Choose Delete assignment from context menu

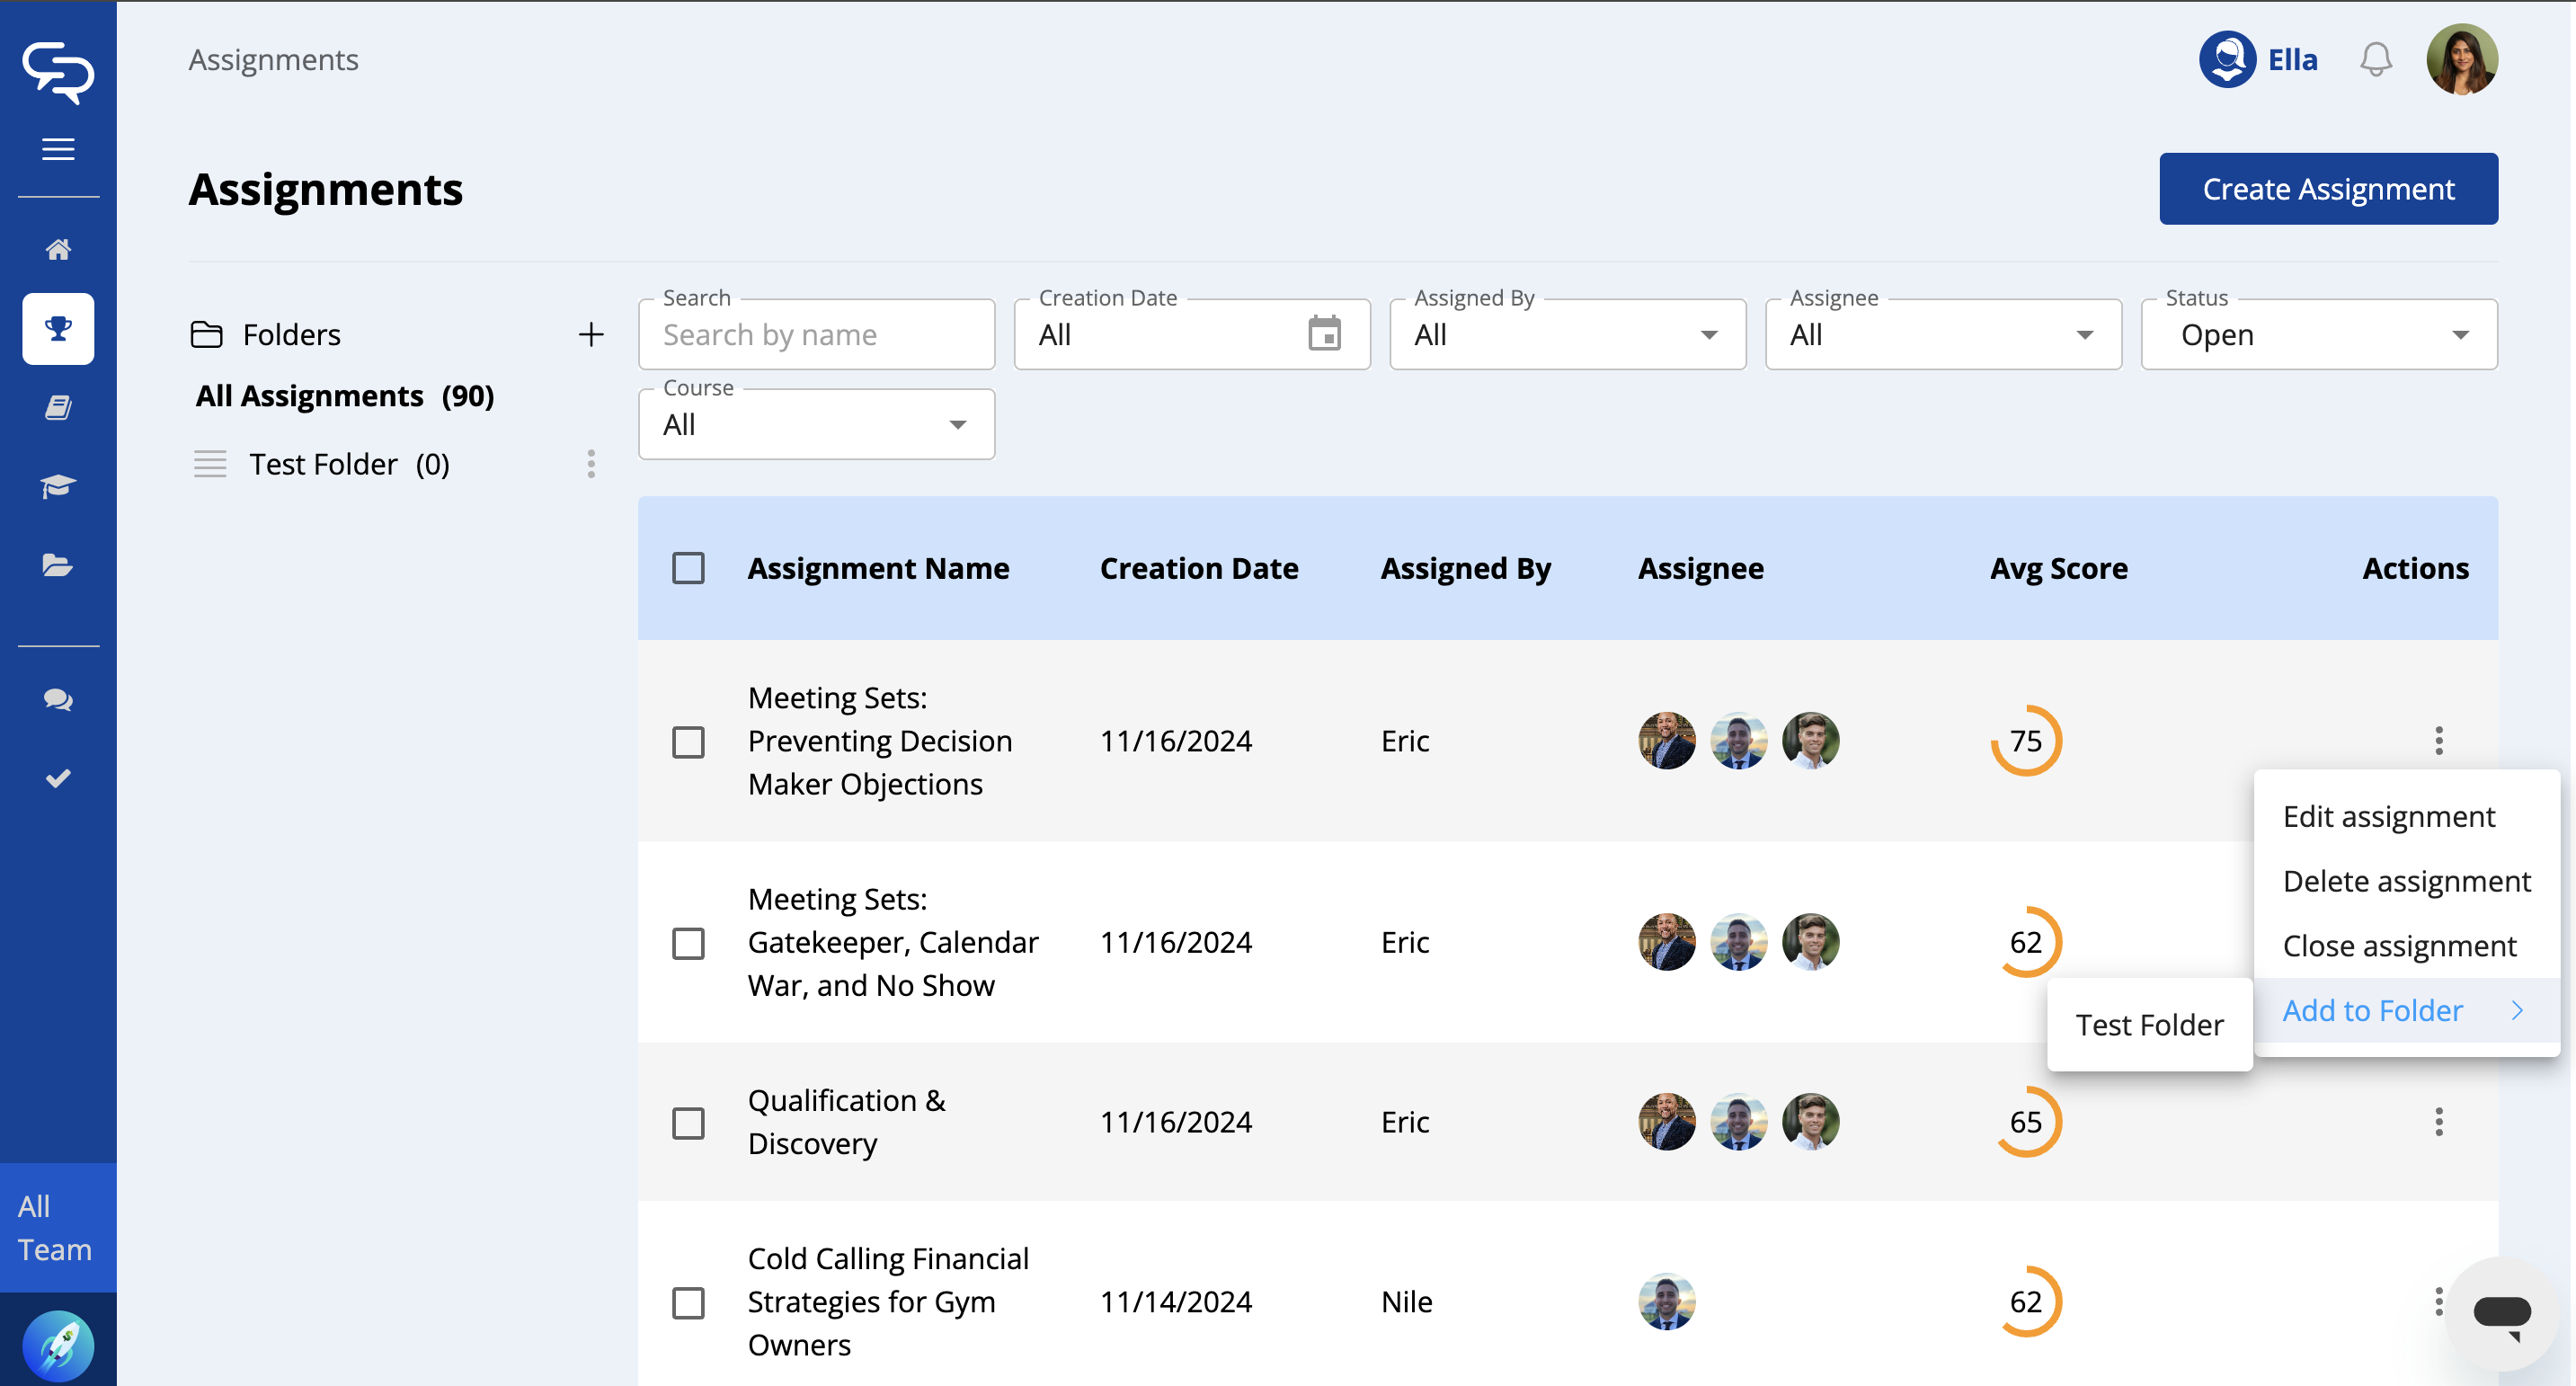point(2405,881)
